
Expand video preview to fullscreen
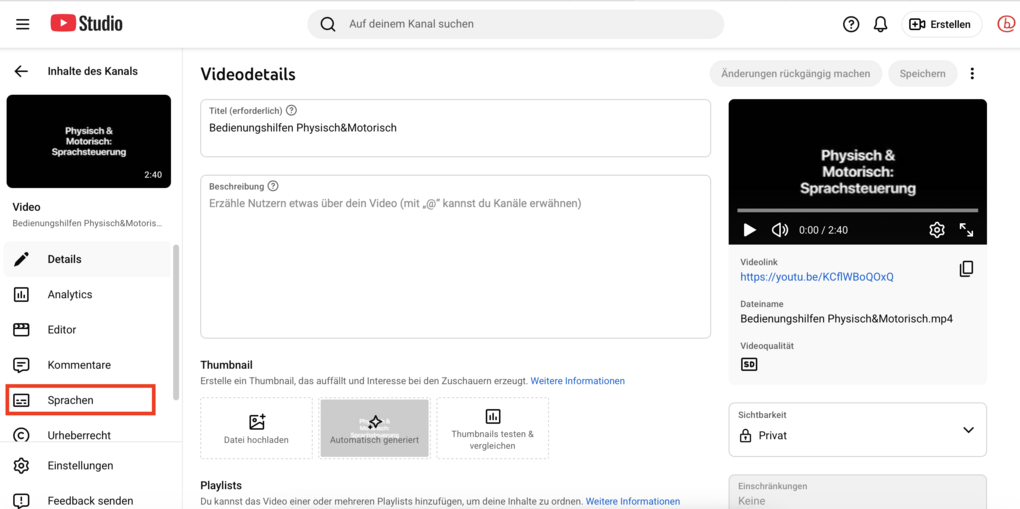[966, 230]
